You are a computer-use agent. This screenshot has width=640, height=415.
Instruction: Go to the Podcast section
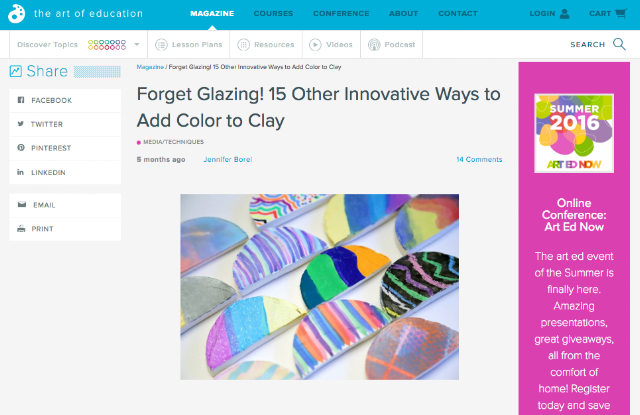(391, 44)
